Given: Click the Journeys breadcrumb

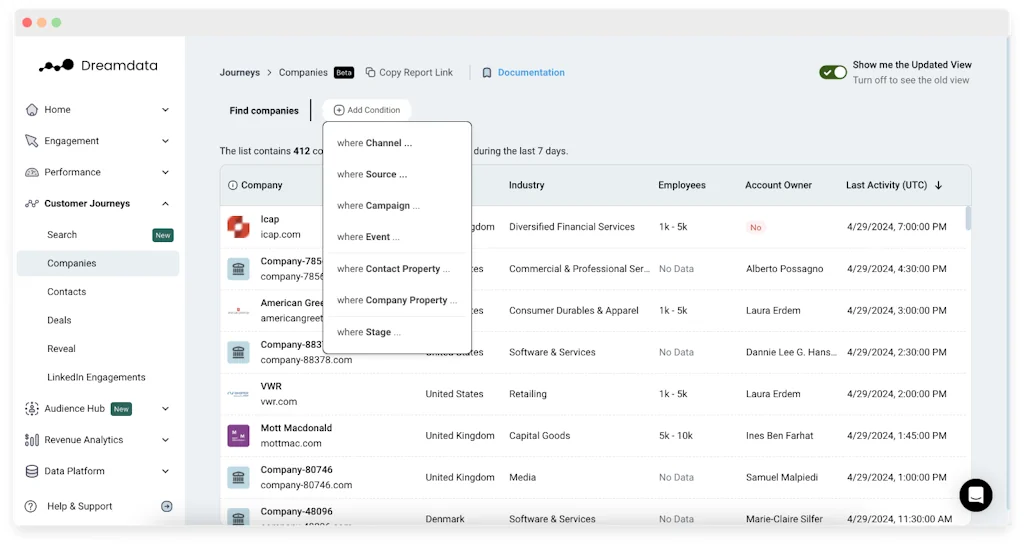Looking at the screenshot, I should (x=240, y=72).
